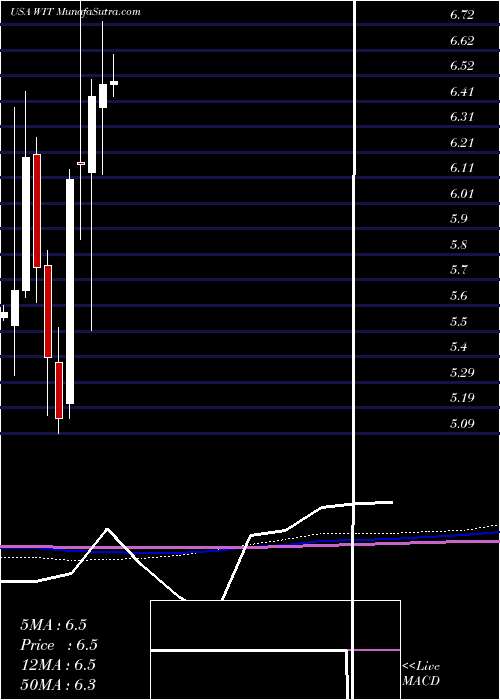Select the first large red candlestick near 6.21
Screen dimensions: 500x700
pyautogui.click(x=37, y=211)
